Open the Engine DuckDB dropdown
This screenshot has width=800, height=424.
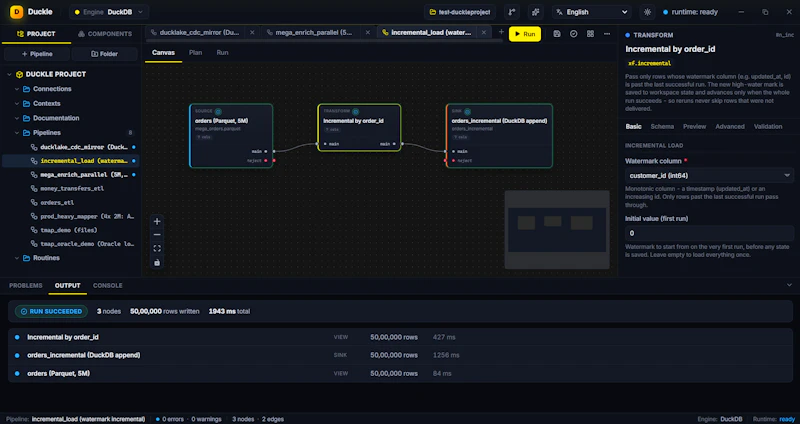pos(109,12)
